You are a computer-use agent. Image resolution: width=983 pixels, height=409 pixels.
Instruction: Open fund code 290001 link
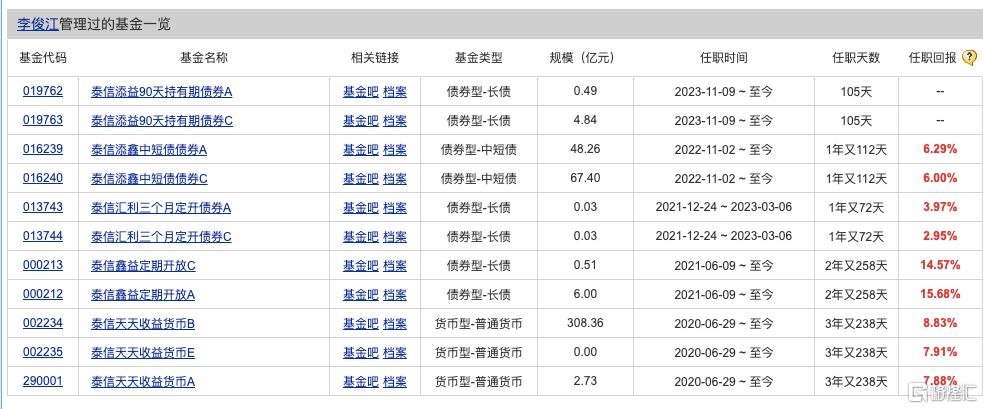43,381
